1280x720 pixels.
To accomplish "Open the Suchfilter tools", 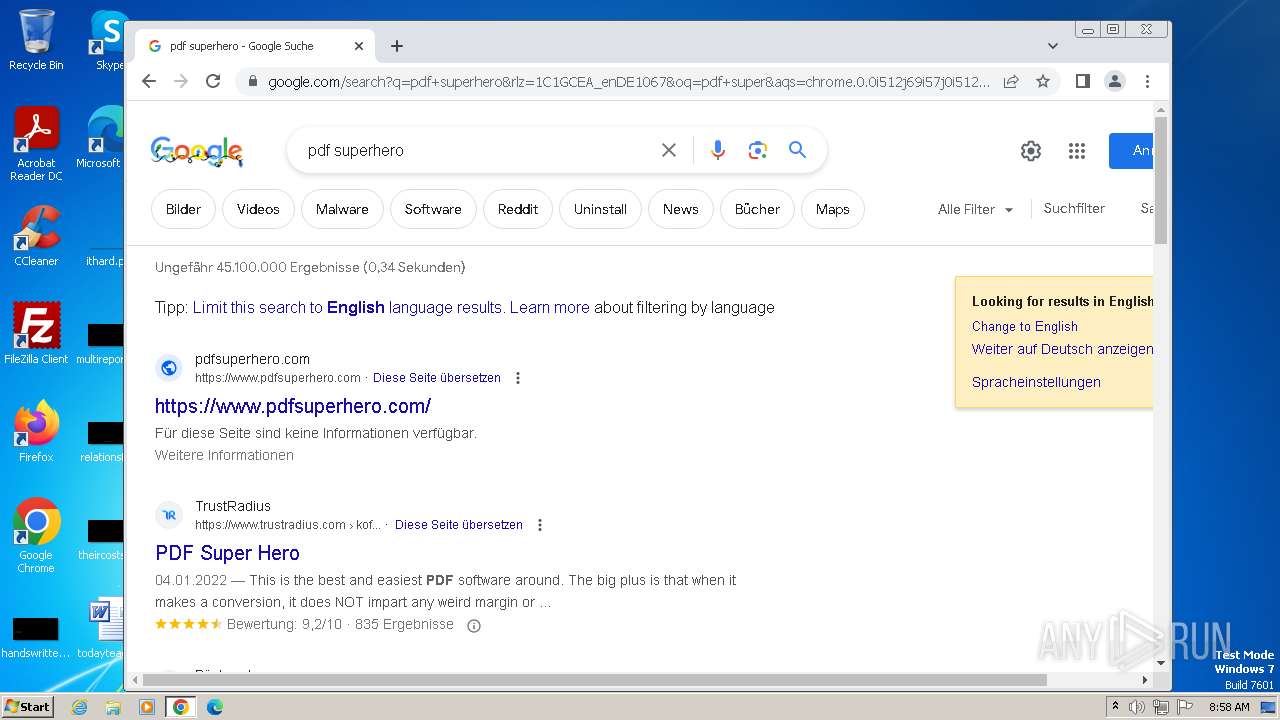I will pos(1074,208).
